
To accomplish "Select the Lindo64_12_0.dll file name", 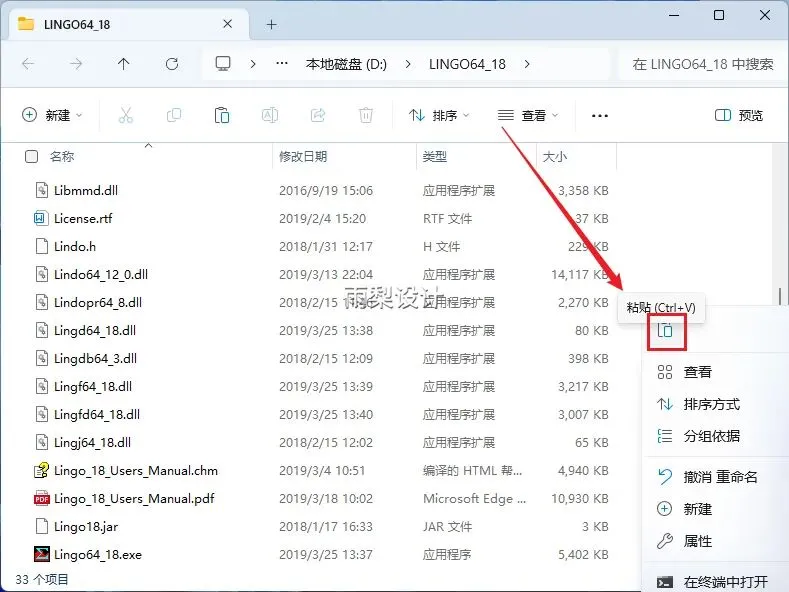I will [x=101, y=274].
